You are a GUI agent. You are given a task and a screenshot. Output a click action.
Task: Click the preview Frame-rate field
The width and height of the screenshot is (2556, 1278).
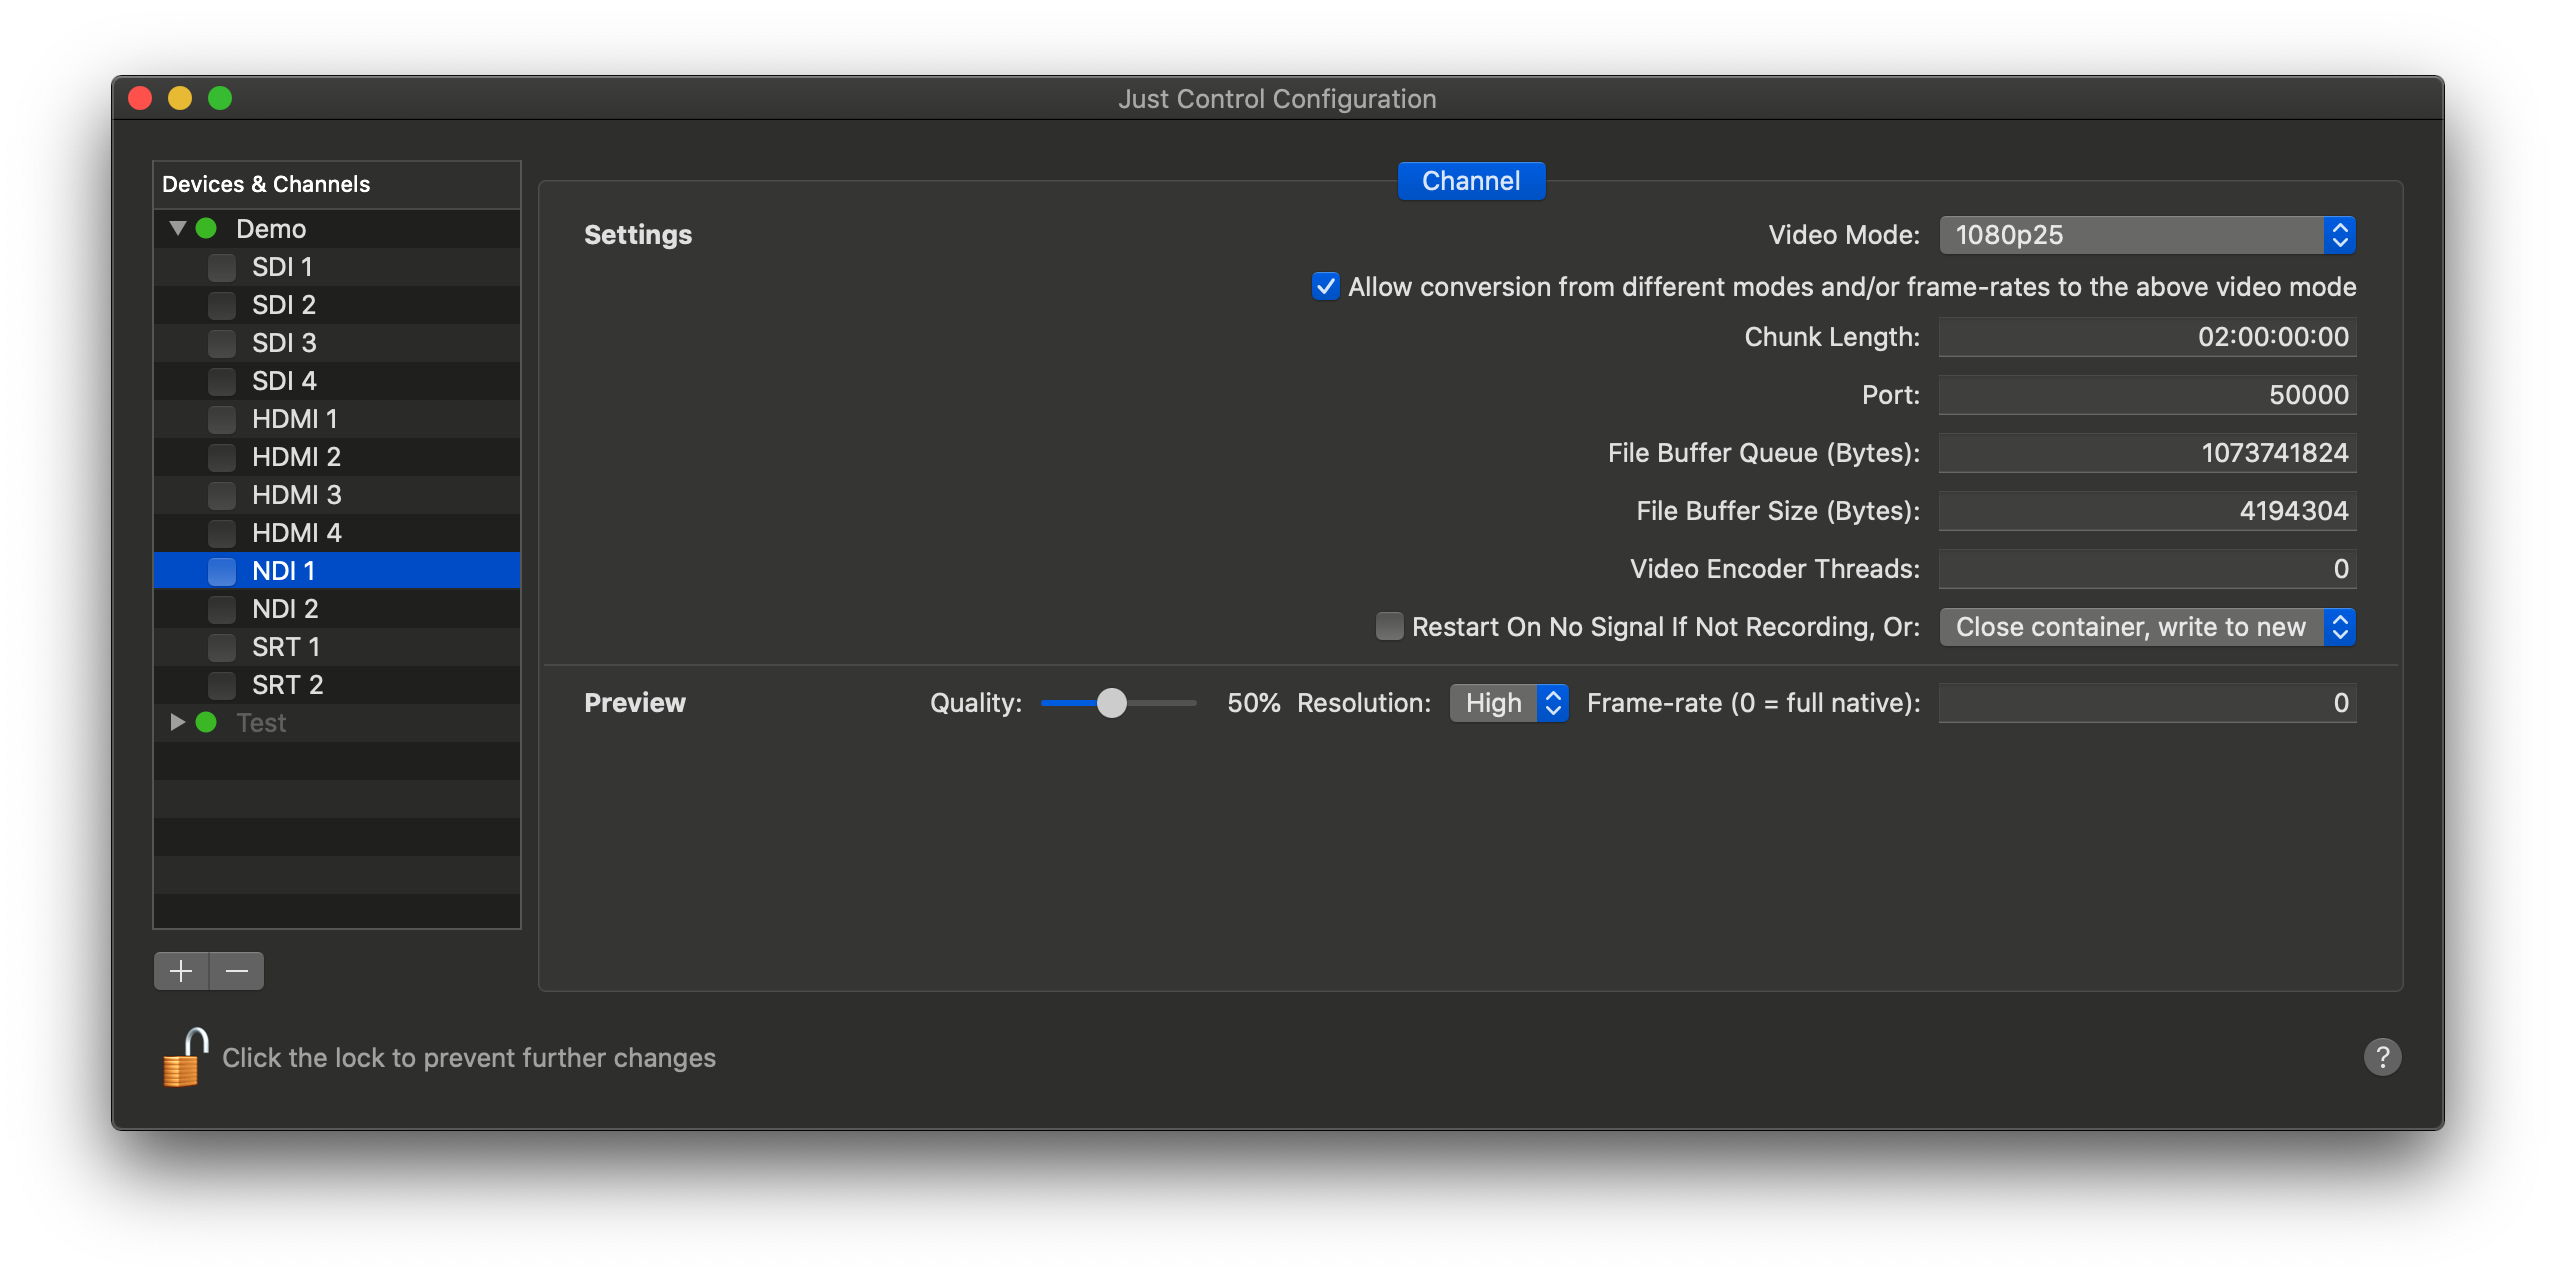click(x=2147, y=703)
